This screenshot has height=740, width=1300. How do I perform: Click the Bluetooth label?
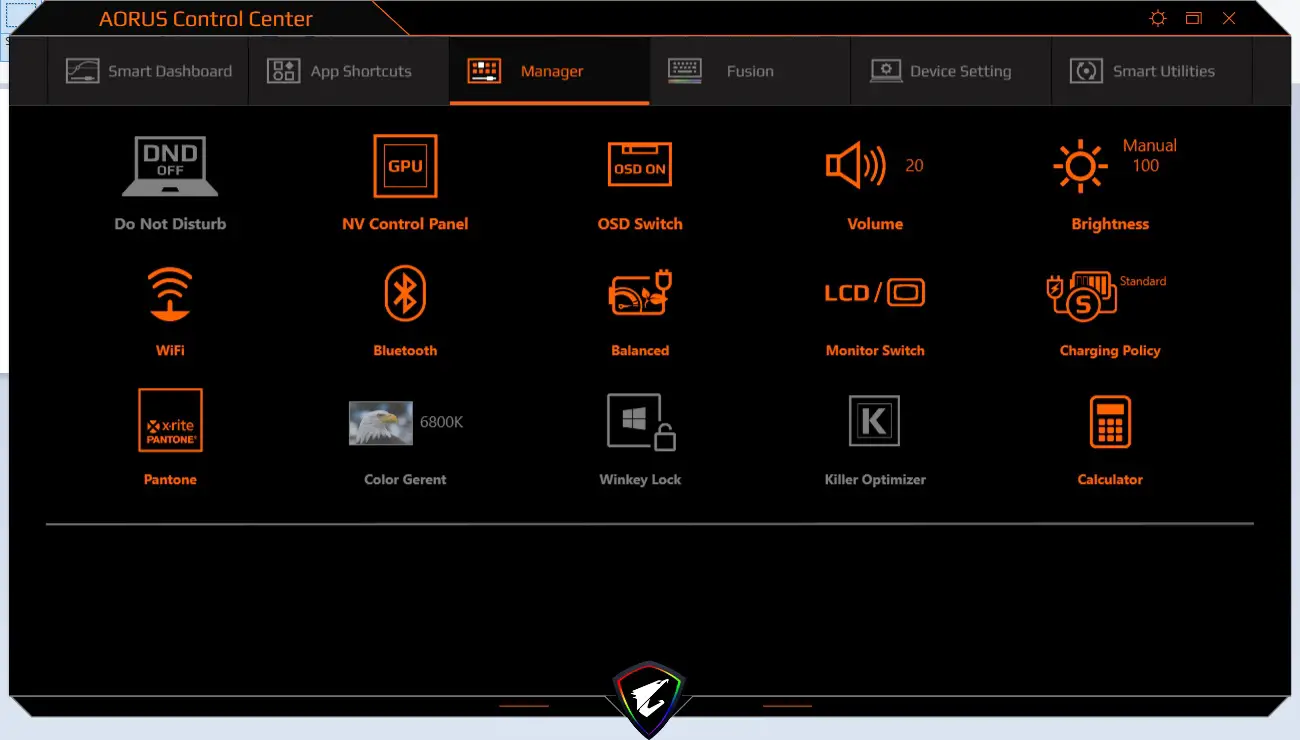click(405, 351)
